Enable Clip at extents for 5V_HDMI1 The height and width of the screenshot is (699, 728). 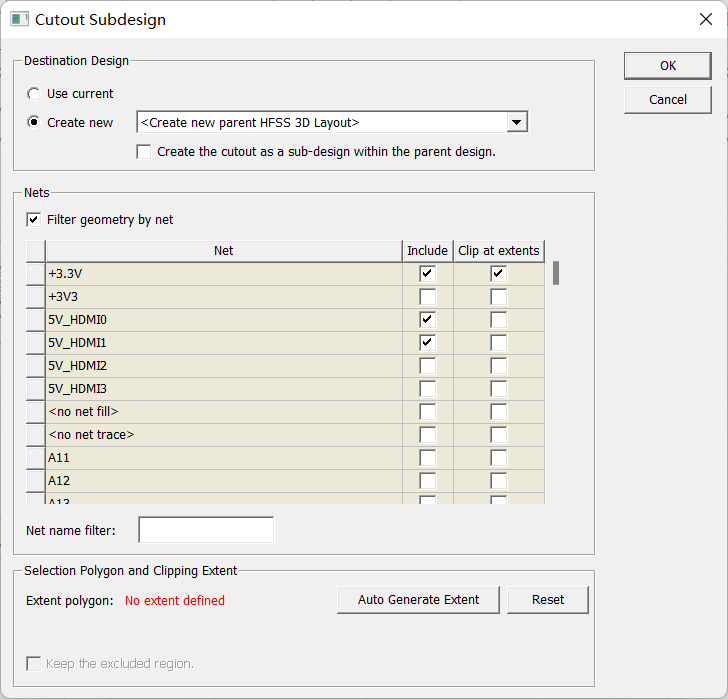pyautogui.click(x=499, y=343)
